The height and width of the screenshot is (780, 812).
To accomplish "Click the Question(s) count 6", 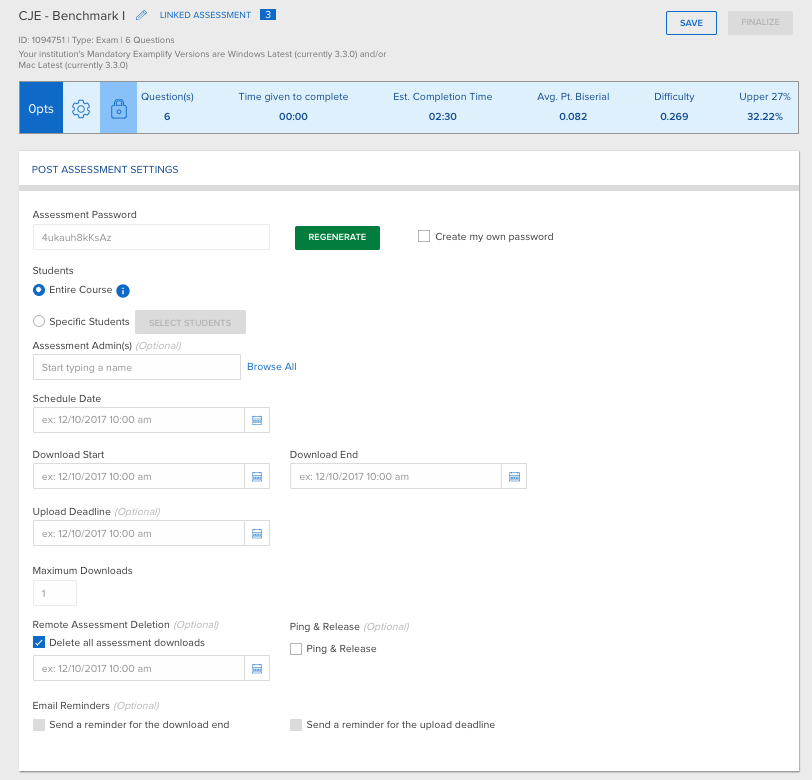I will 167,117.
